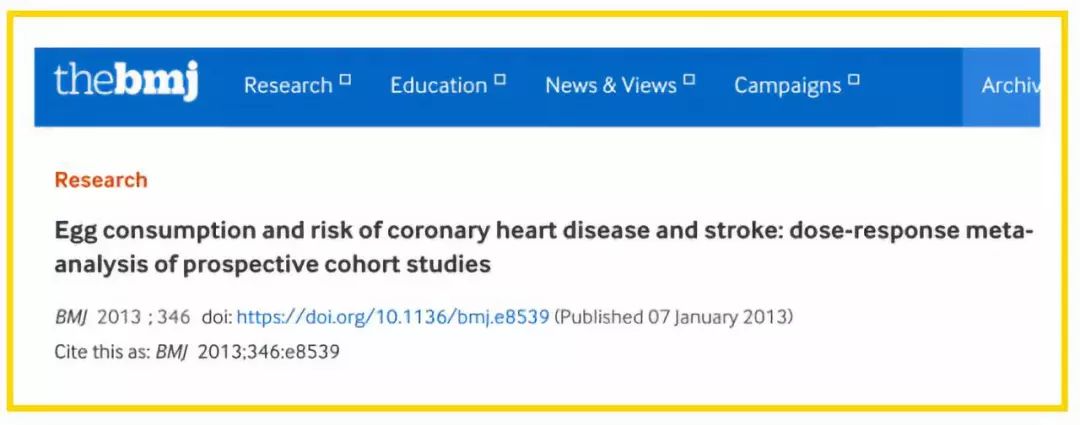
Task: Open the Campaigns navigation menu
Action: tap(788, 86)
